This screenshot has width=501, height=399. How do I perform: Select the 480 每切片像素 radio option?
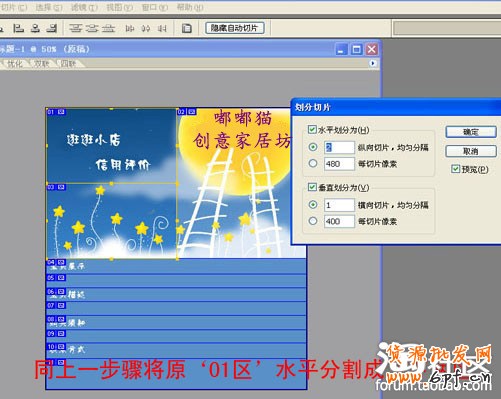pyautogui.click(x=313, y=163)
